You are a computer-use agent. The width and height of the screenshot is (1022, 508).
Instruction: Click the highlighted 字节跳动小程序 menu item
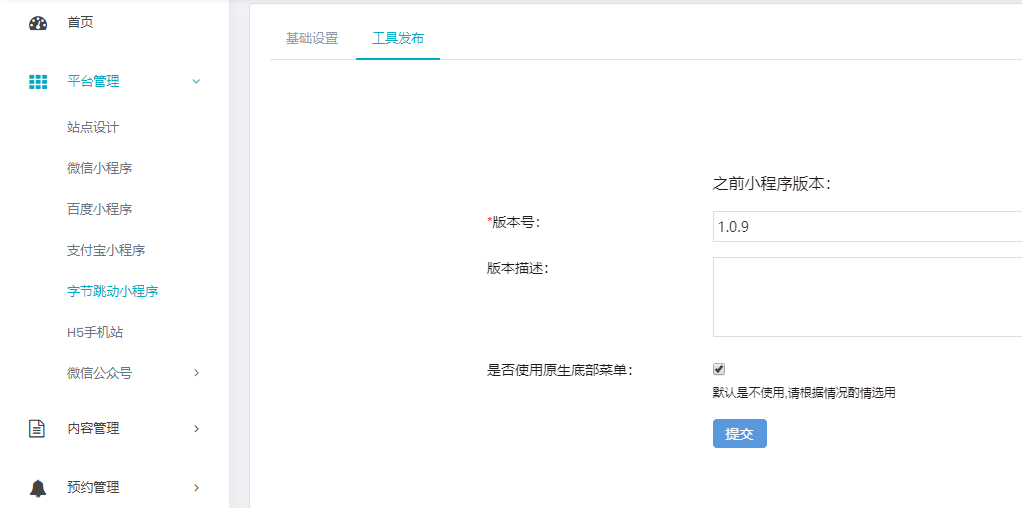[x=113, y=291]
